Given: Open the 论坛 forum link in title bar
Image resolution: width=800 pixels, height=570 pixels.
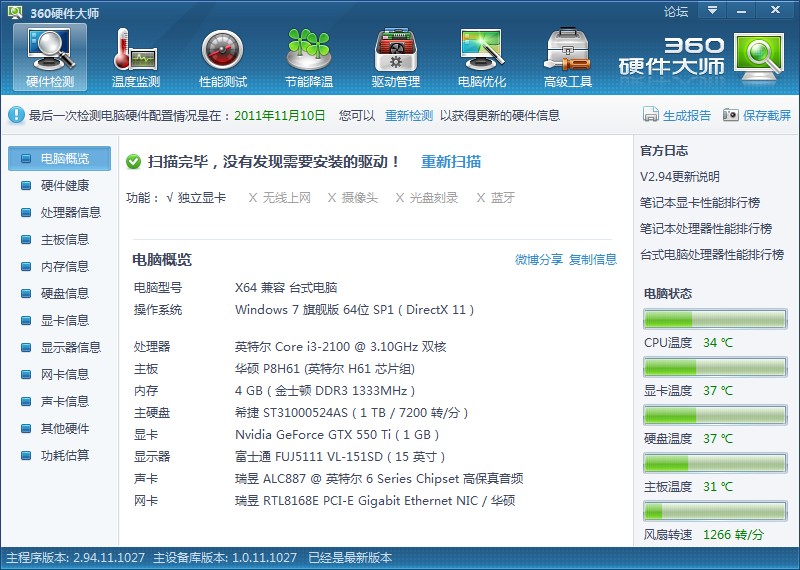Looking at the screenshot, I should click(676, 12).
